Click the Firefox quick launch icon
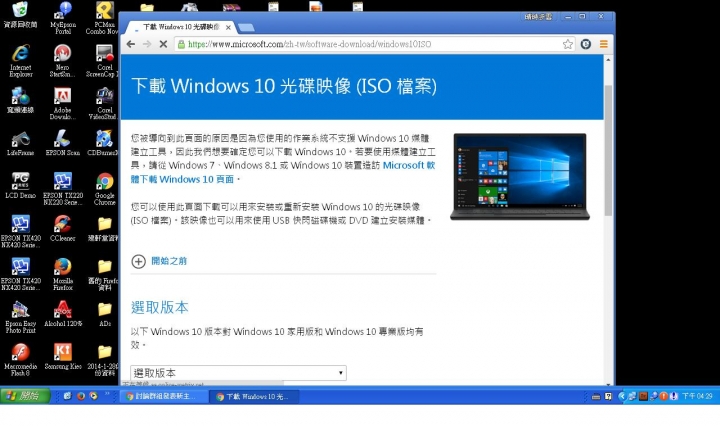Viewport: 720px width, 426px height. pos(81,396)
